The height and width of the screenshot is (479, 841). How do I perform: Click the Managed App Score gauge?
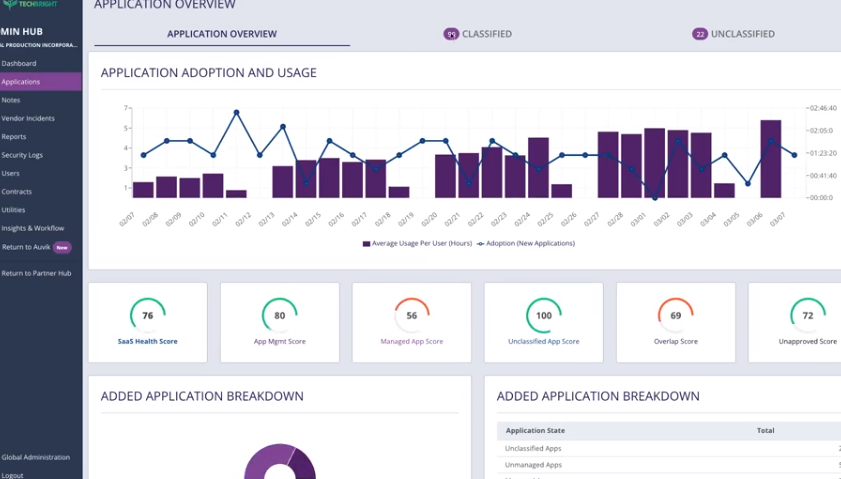click(x=411, y=315)
